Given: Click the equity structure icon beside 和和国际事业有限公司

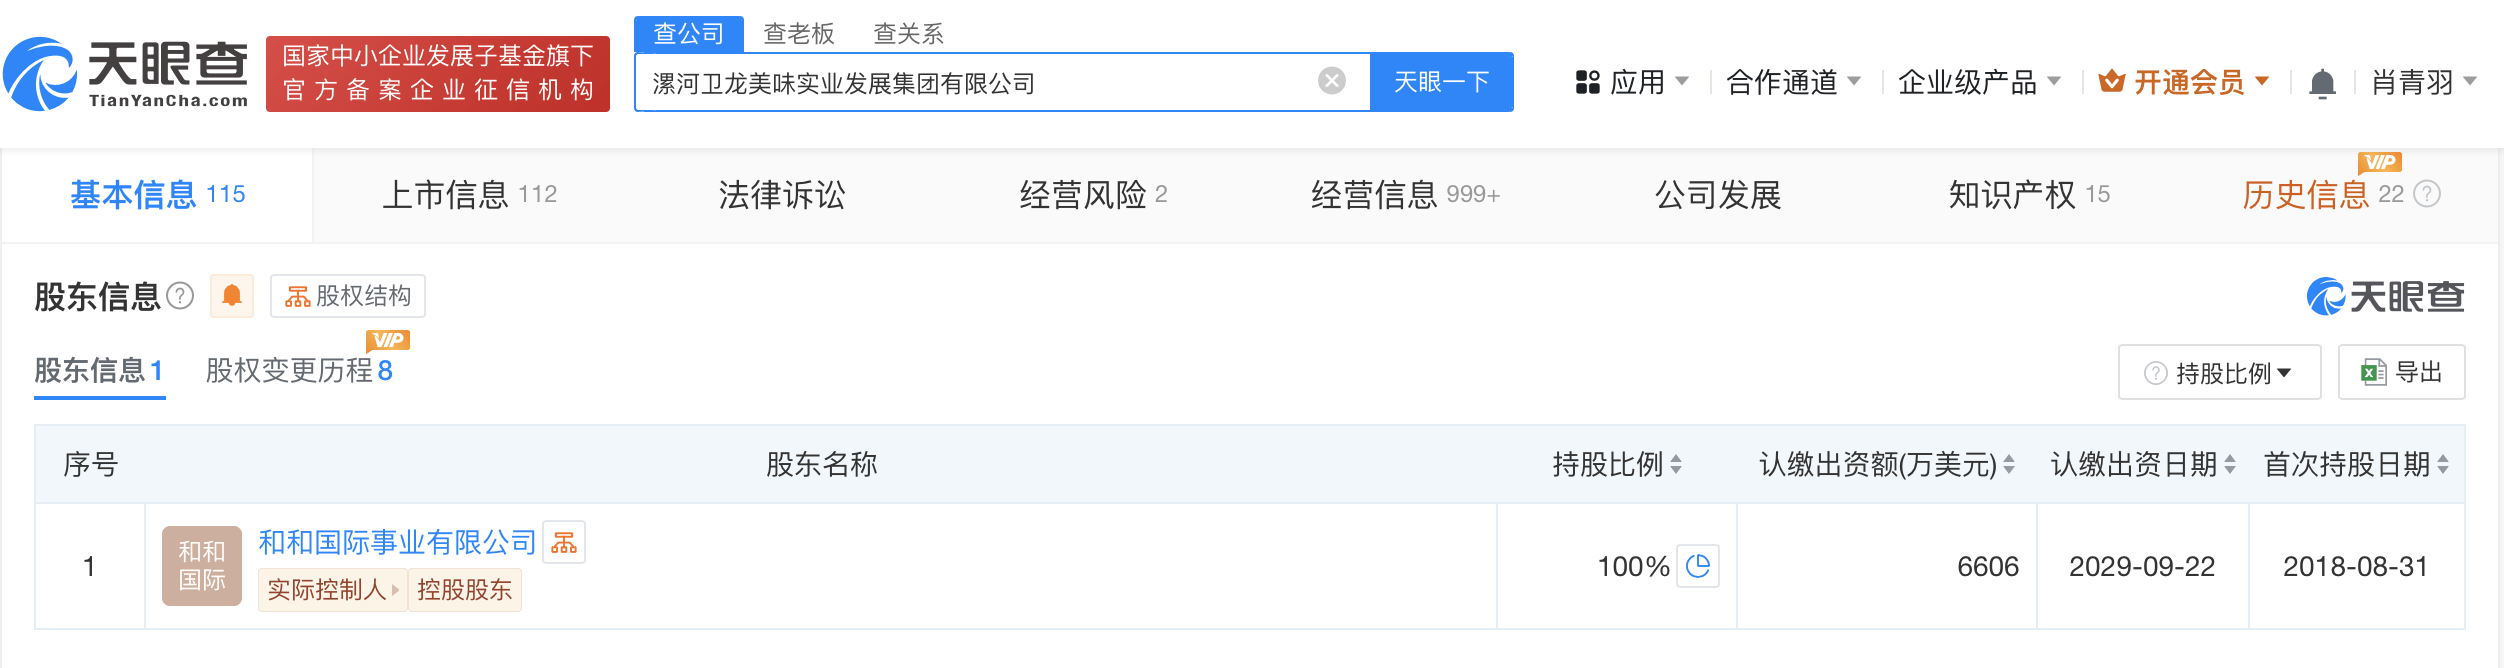Looking at the screenshot, I should 564,543.
